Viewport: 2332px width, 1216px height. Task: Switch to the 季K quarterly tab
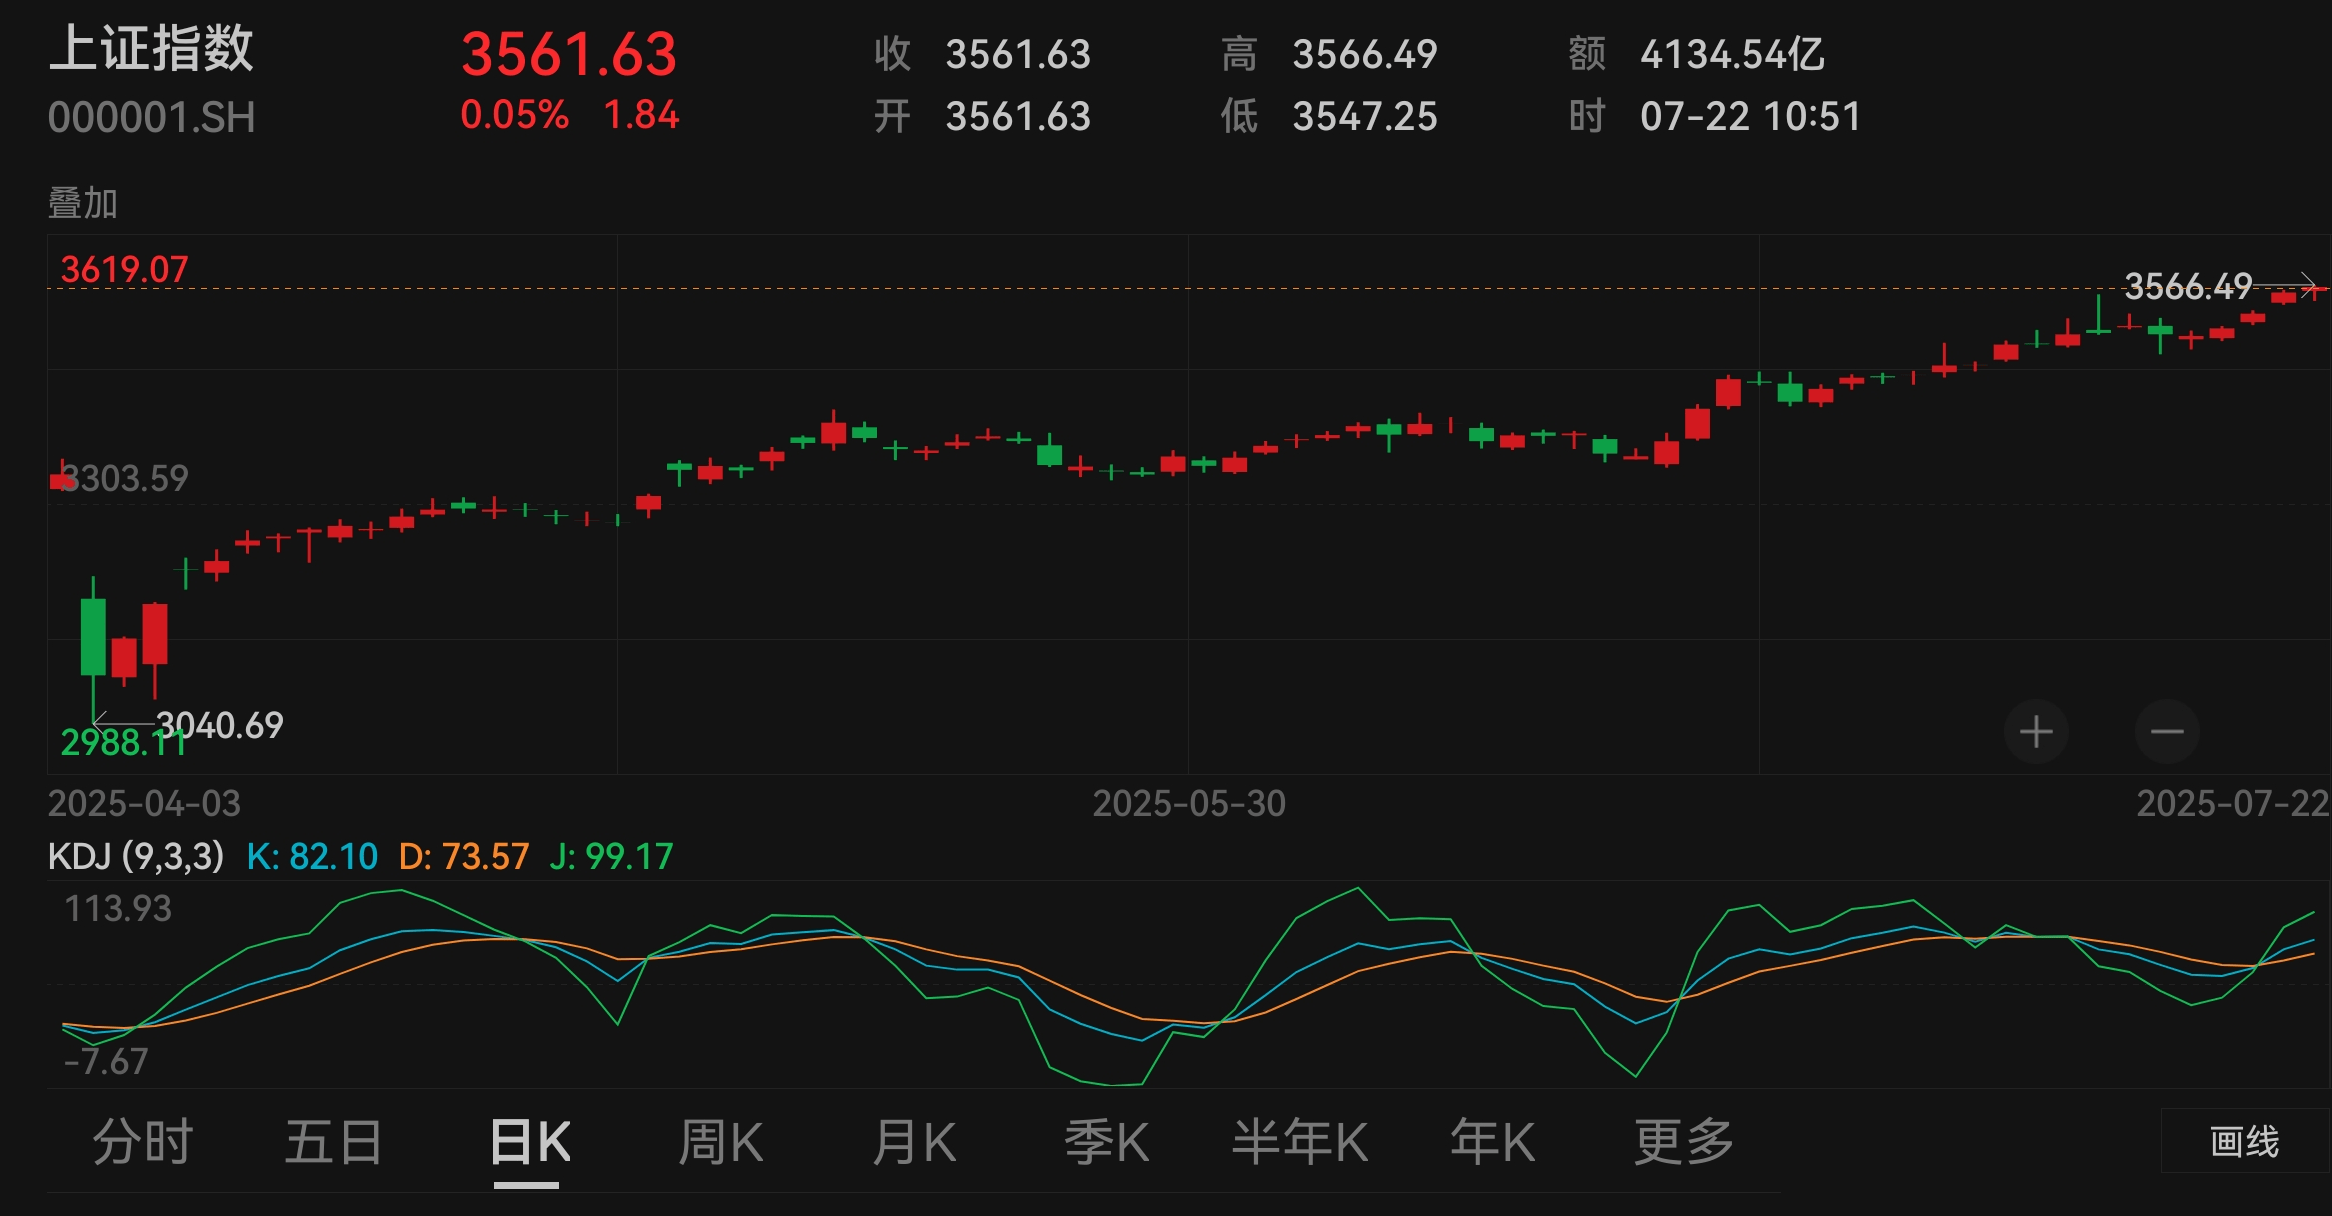tap(1106, 1142)
